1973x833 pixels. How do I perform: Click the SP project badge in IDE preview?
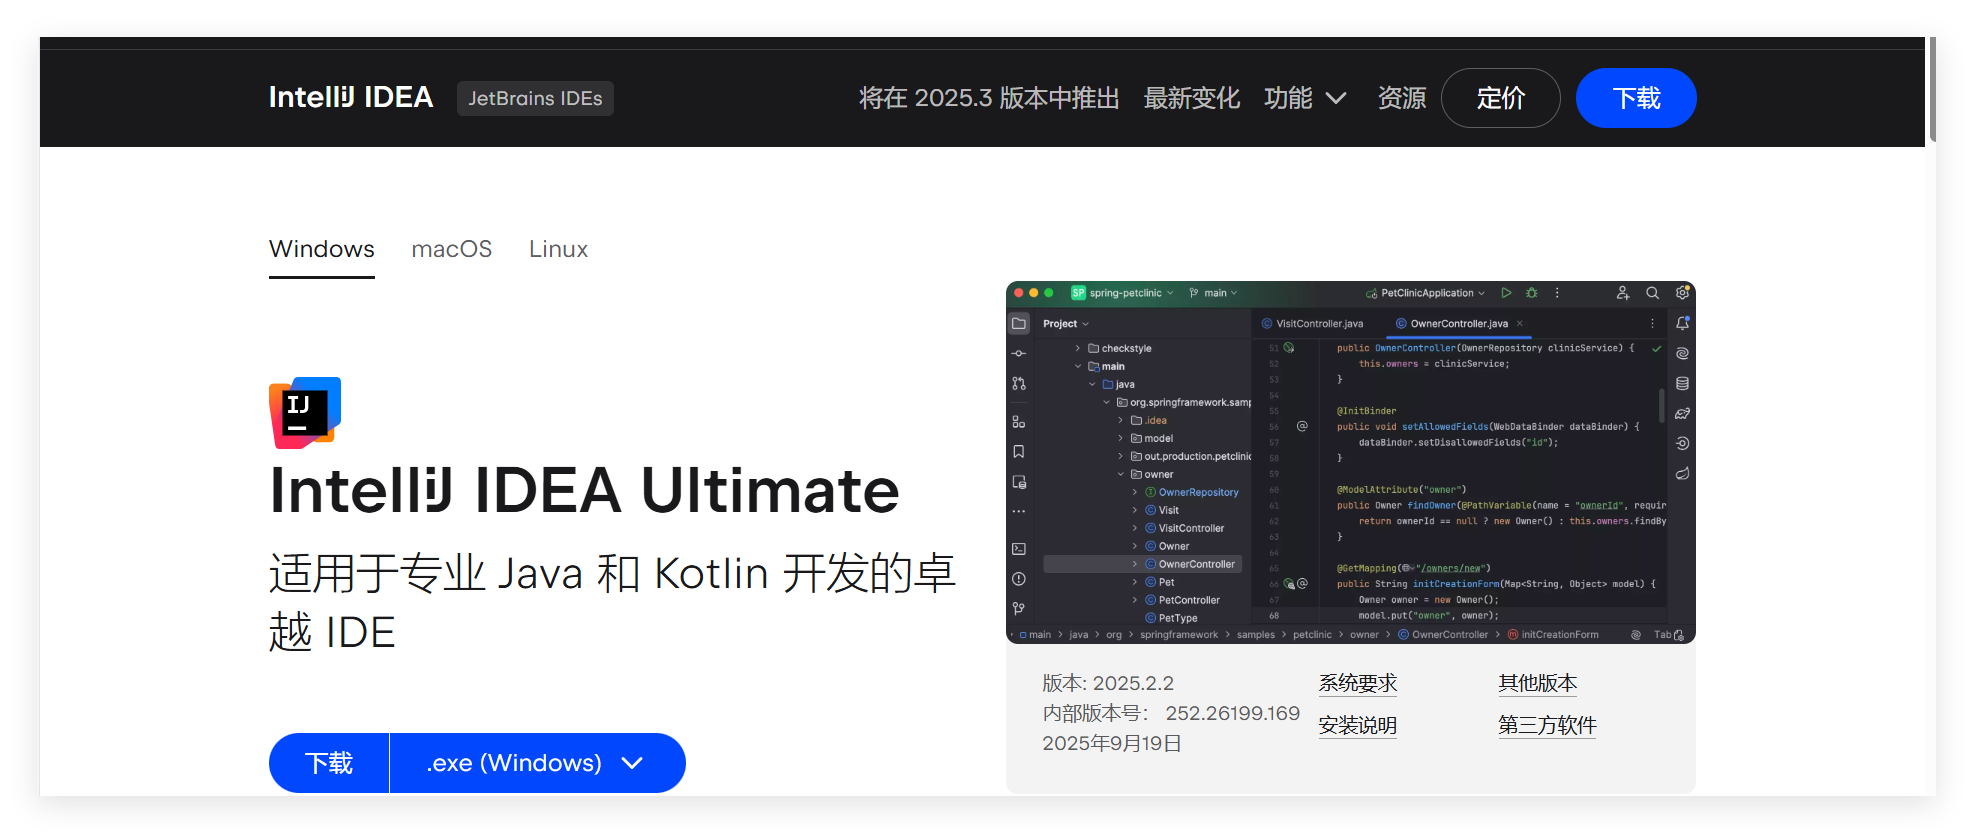[x=1078, y=293]
